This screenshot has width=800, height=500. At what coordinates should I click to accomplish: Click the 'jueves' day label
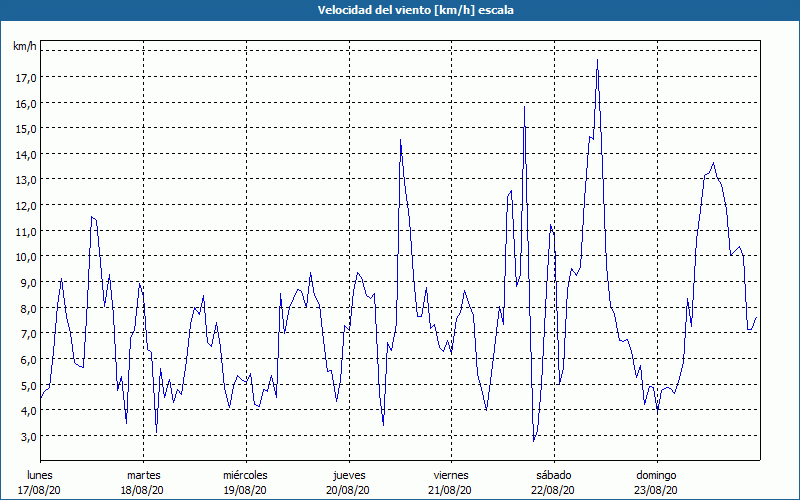coord(349,475)
